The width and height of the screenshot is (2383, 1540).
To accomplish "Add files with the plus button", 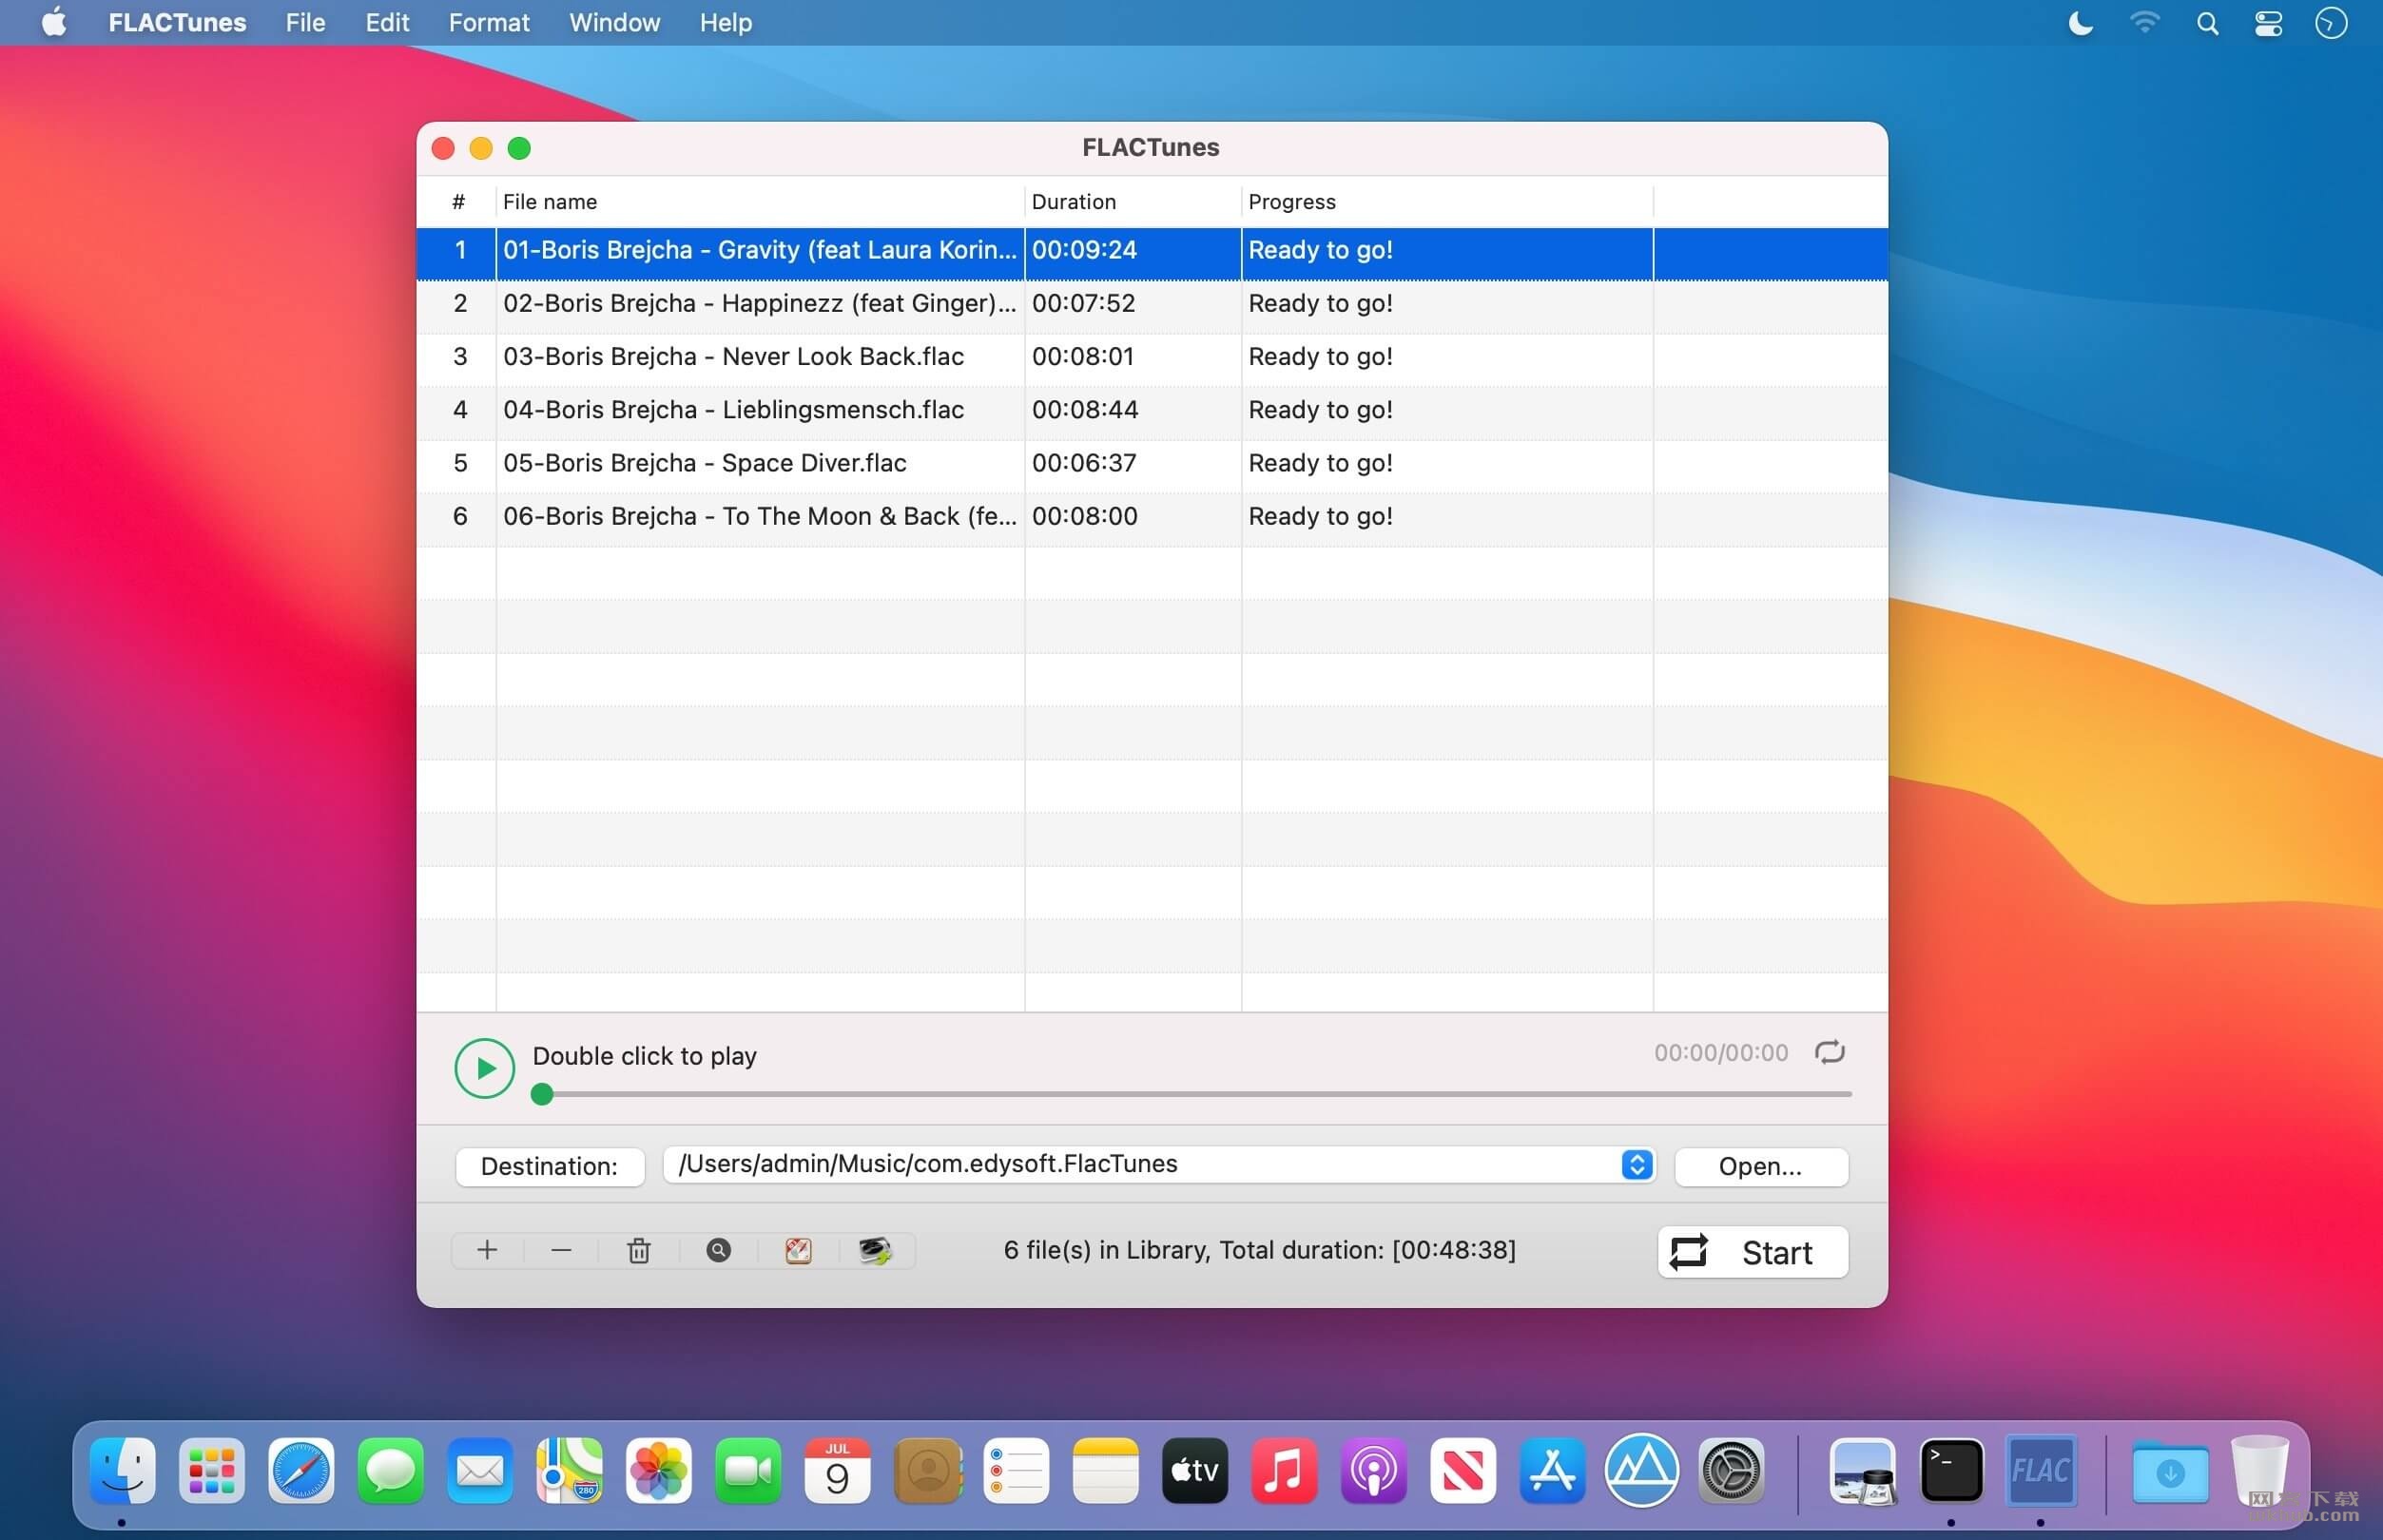I will (x=487, y=1250).
